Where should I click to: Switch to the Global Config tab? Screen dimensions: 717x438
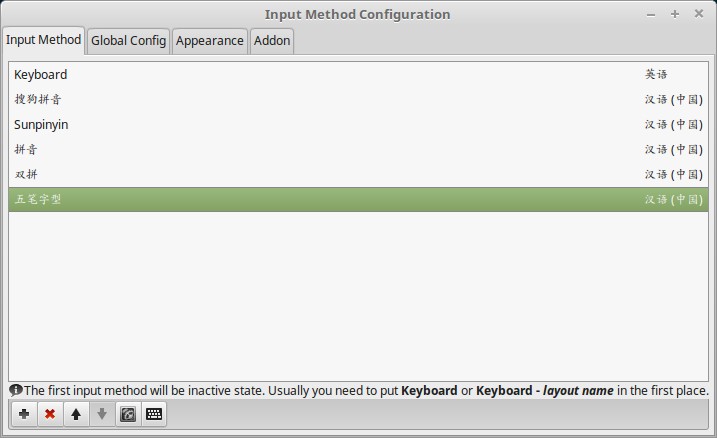[x=128, y=41]
